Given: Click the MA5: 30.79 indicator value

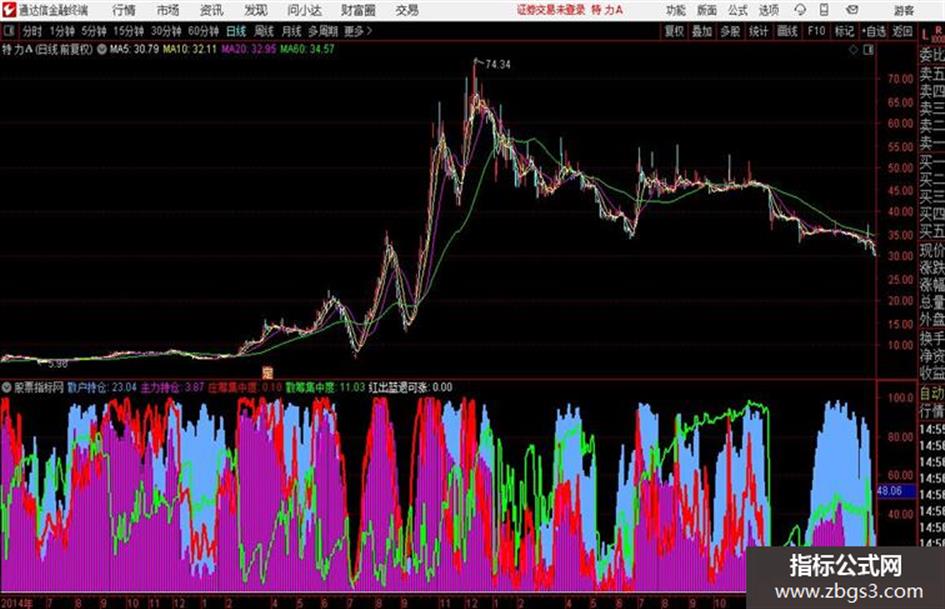Looking at the screenshot, I should pyautogui.click(x=134, y=49).
